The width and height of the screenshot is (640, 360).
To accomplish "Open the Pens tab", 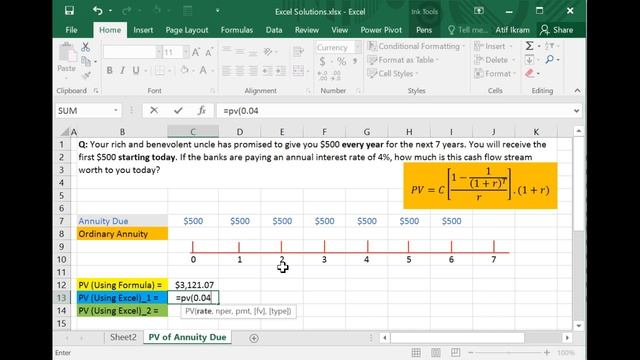I will (424, 30).
